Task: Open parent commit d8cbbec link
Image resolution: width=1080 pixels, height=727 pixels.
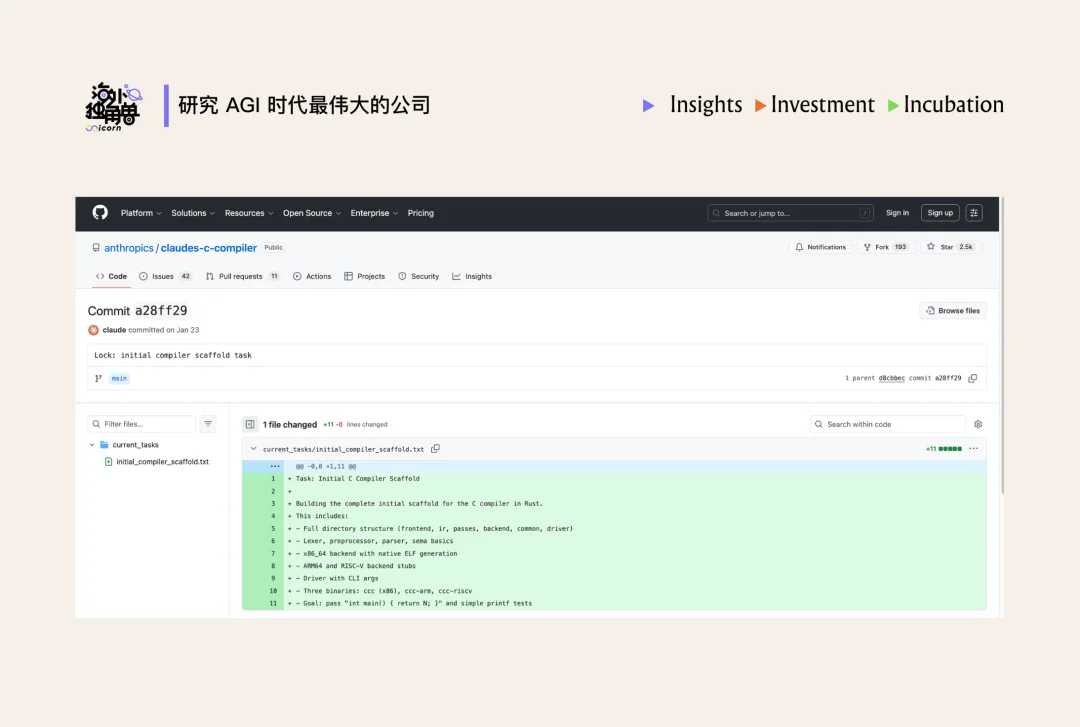Action: click(x=891, y=377)
